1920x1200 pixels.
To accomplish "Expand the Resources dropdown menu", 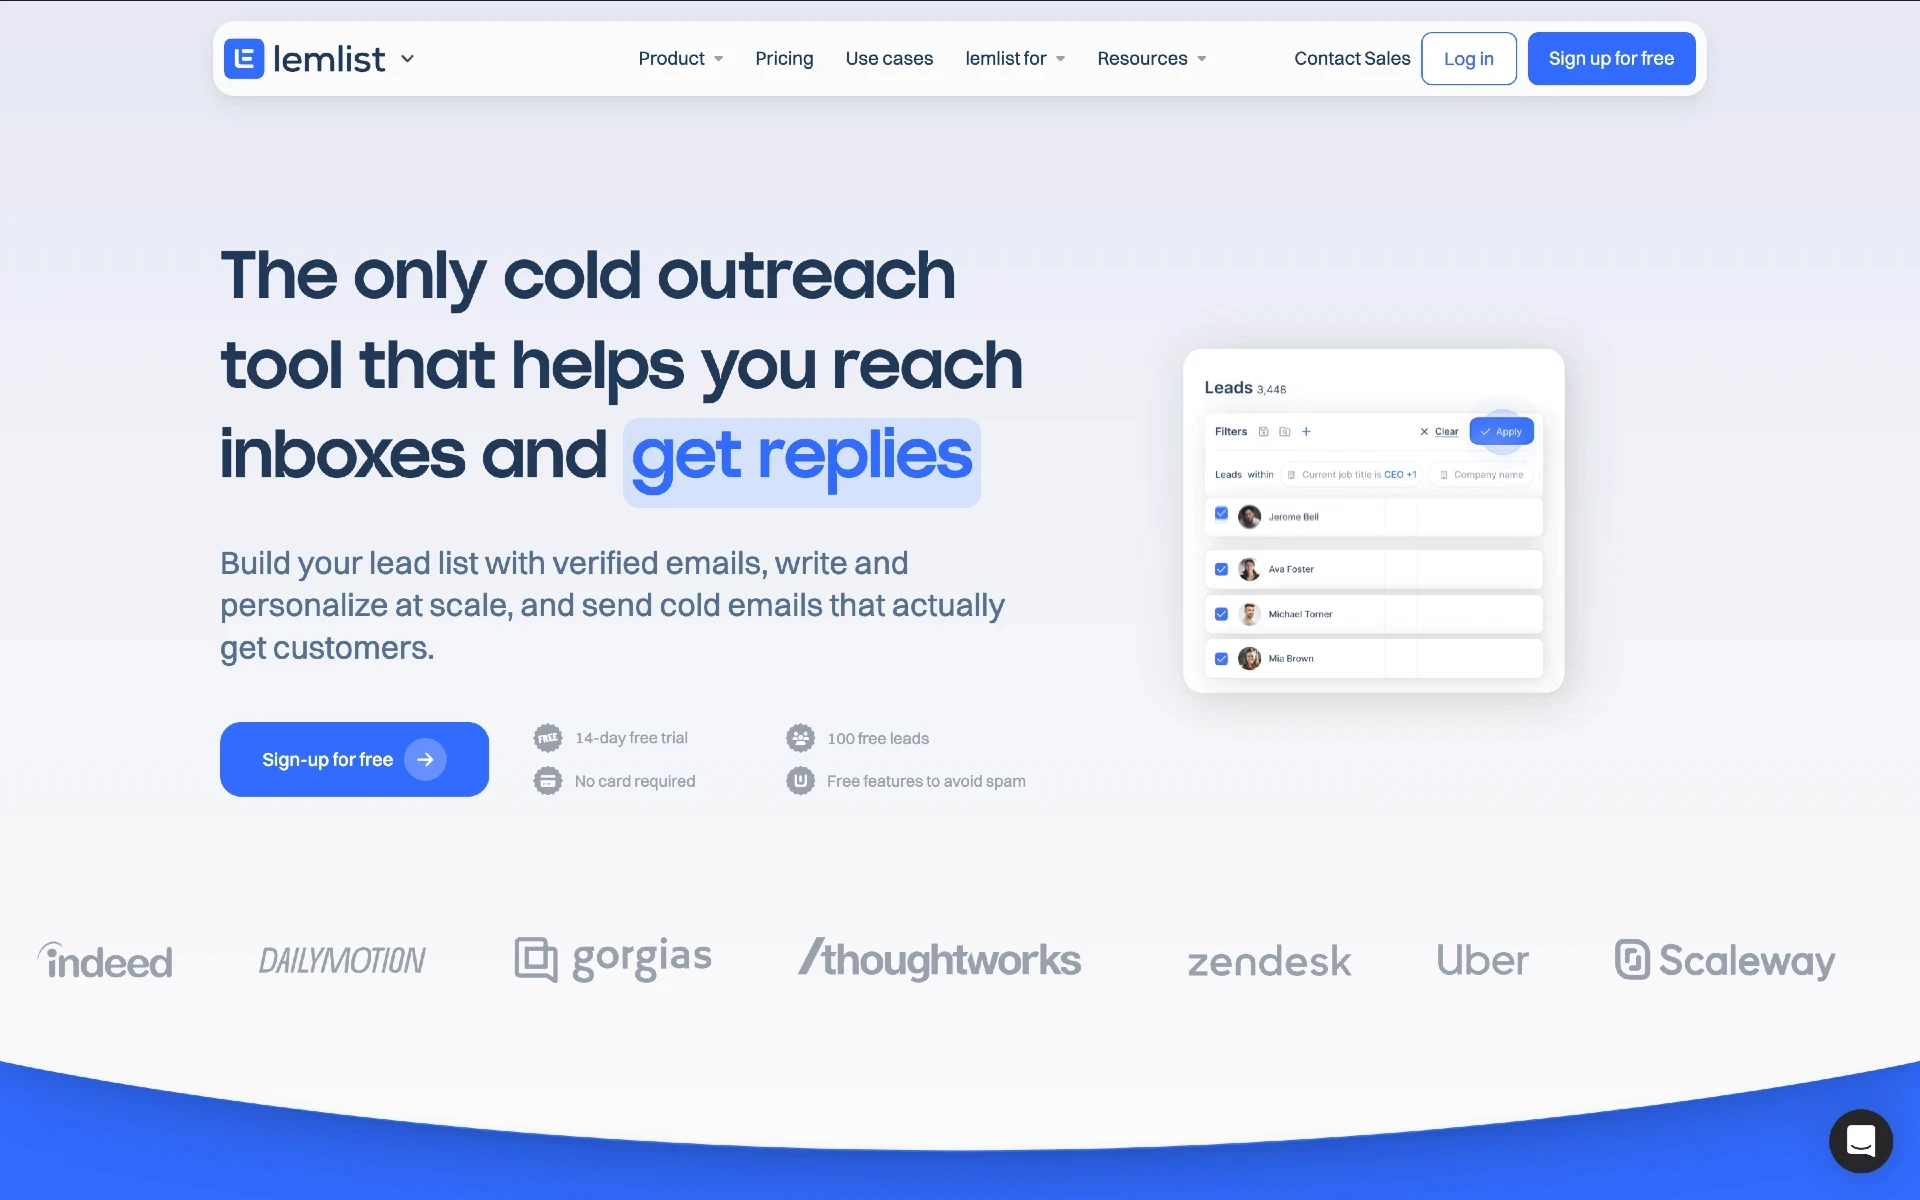I will pos(1151,57).
